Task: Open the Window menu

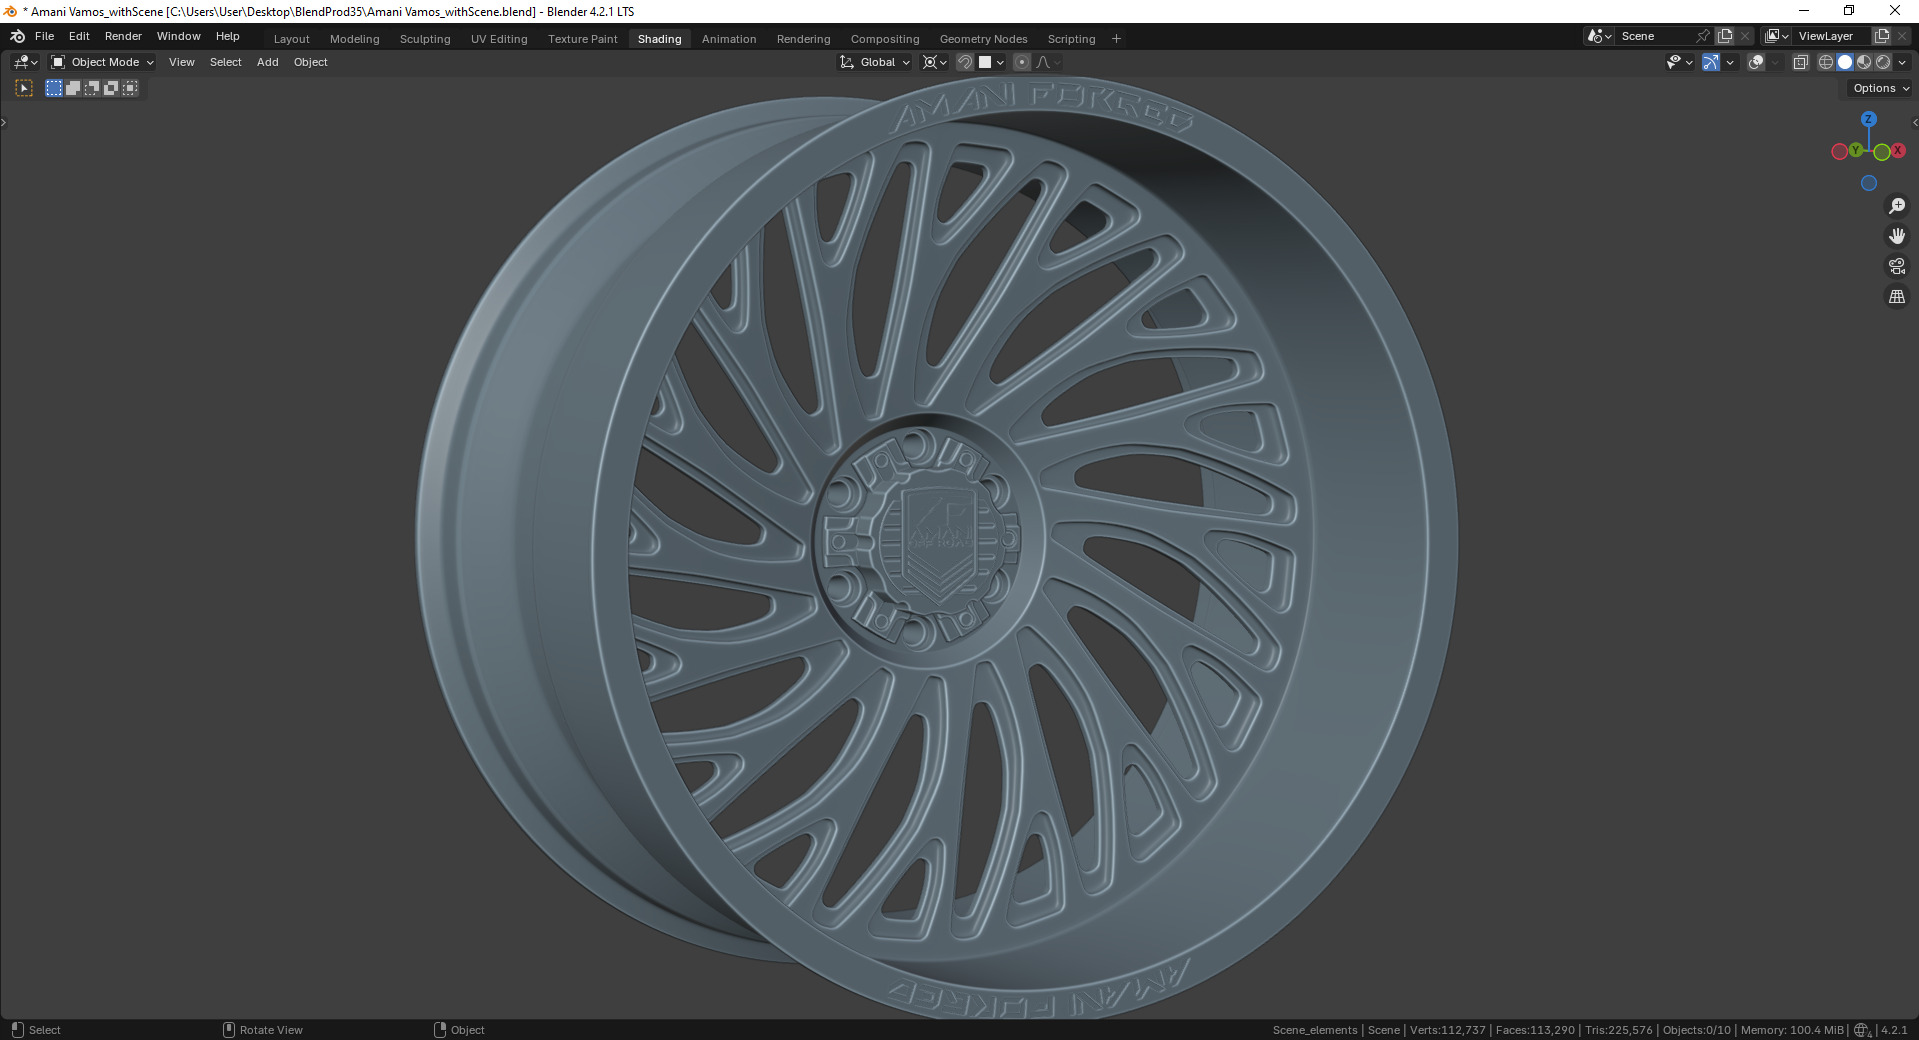Action: point(179,36)
